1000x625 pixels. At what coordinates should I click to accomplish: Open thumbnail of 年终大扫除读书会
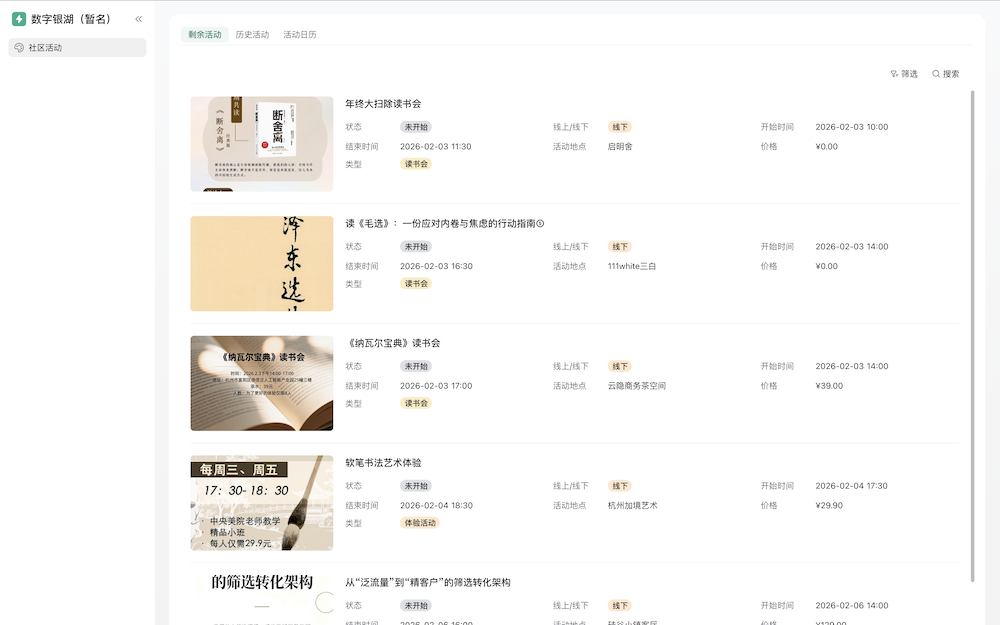point(261,144)
